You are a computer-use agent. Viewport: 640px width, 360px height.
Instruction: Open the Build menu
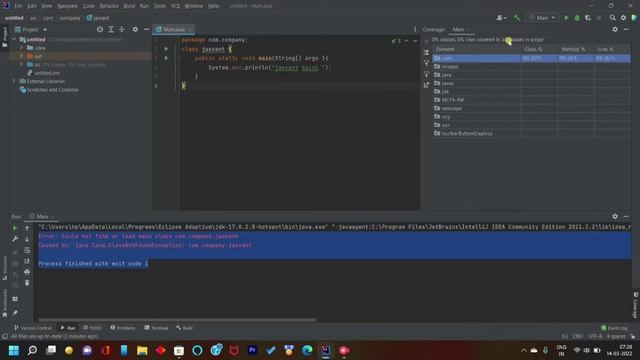click(129, 6)
